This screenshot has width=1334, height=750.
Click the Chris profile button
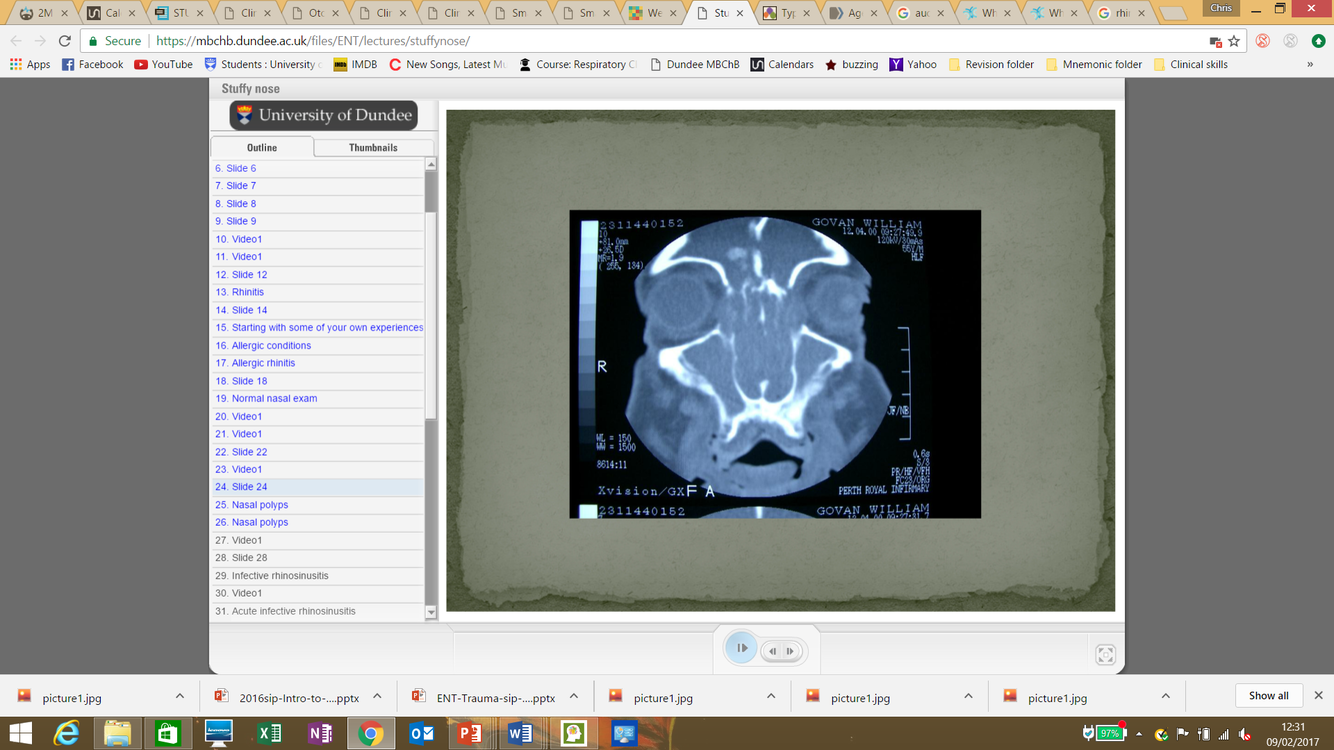pos(1221,8)
